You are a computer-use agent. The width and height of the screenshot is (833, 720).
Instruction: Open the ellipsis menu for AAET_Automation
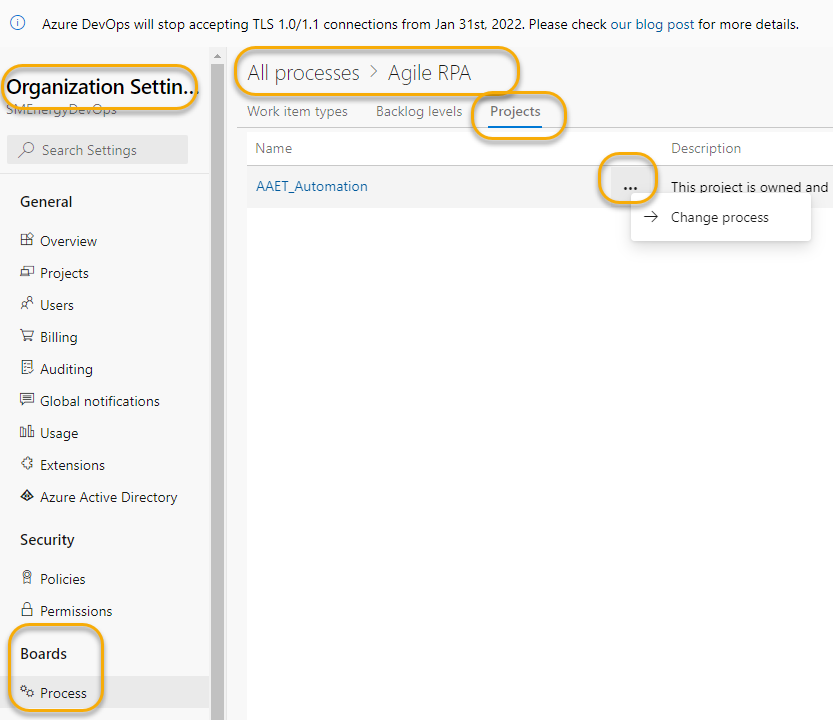[630, 188]
